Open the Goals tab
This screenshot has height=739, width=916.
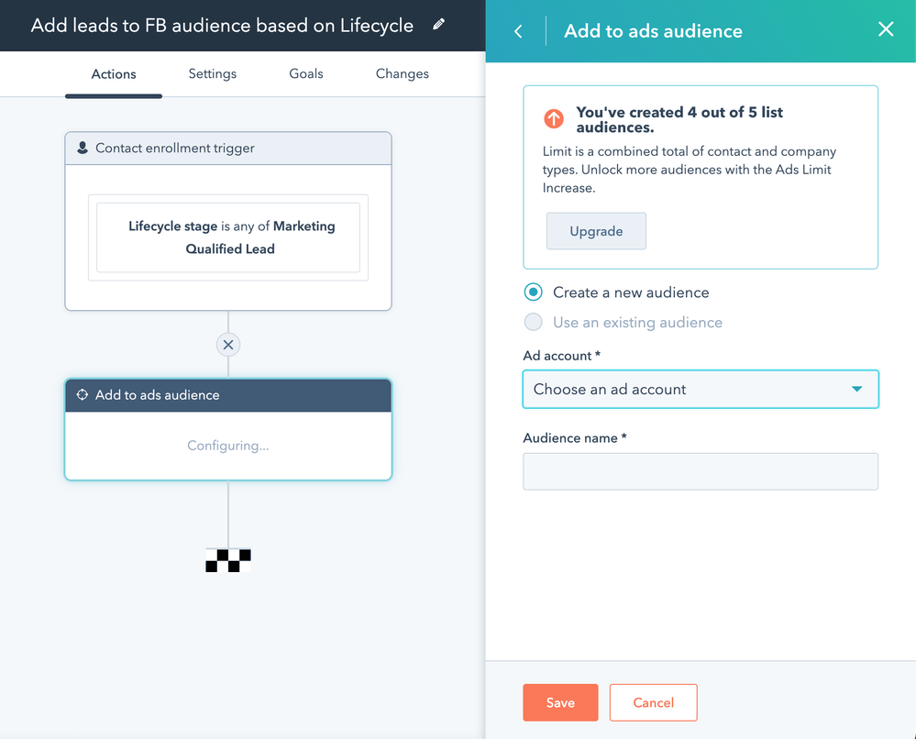(x=306, y=74)
